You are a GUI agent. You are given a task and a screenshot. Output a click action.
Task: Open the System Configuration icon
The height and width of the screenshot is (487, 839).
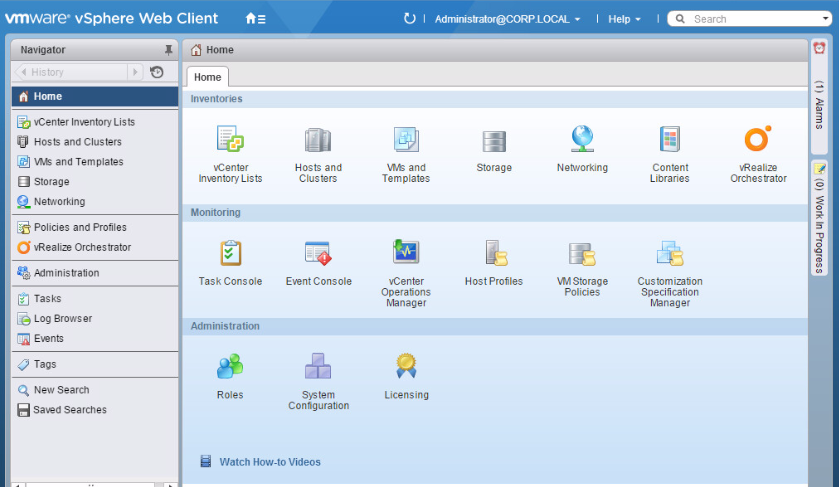click(318, 367)
